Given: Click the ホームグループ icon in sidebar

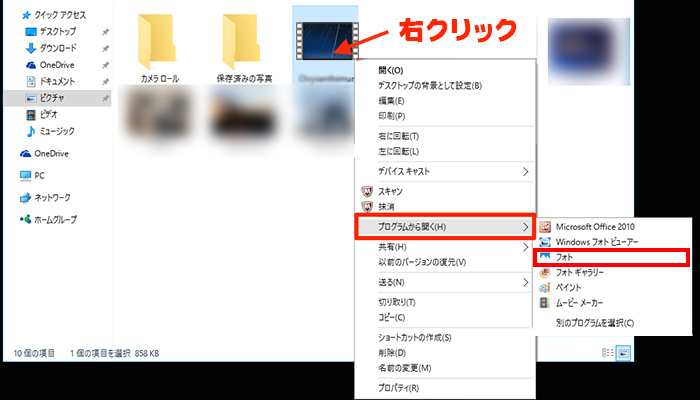Looking at the screenshot, I should pyautogui.click(x=25, y=220).
